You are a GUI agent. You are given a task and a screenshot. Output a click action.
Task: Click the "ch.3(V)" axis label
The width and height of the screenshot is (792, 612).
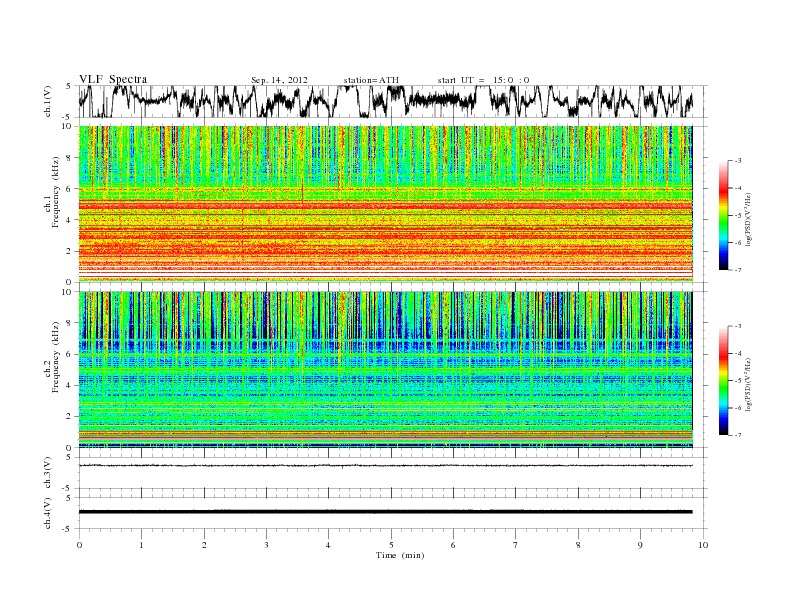(x=48, y=473)
